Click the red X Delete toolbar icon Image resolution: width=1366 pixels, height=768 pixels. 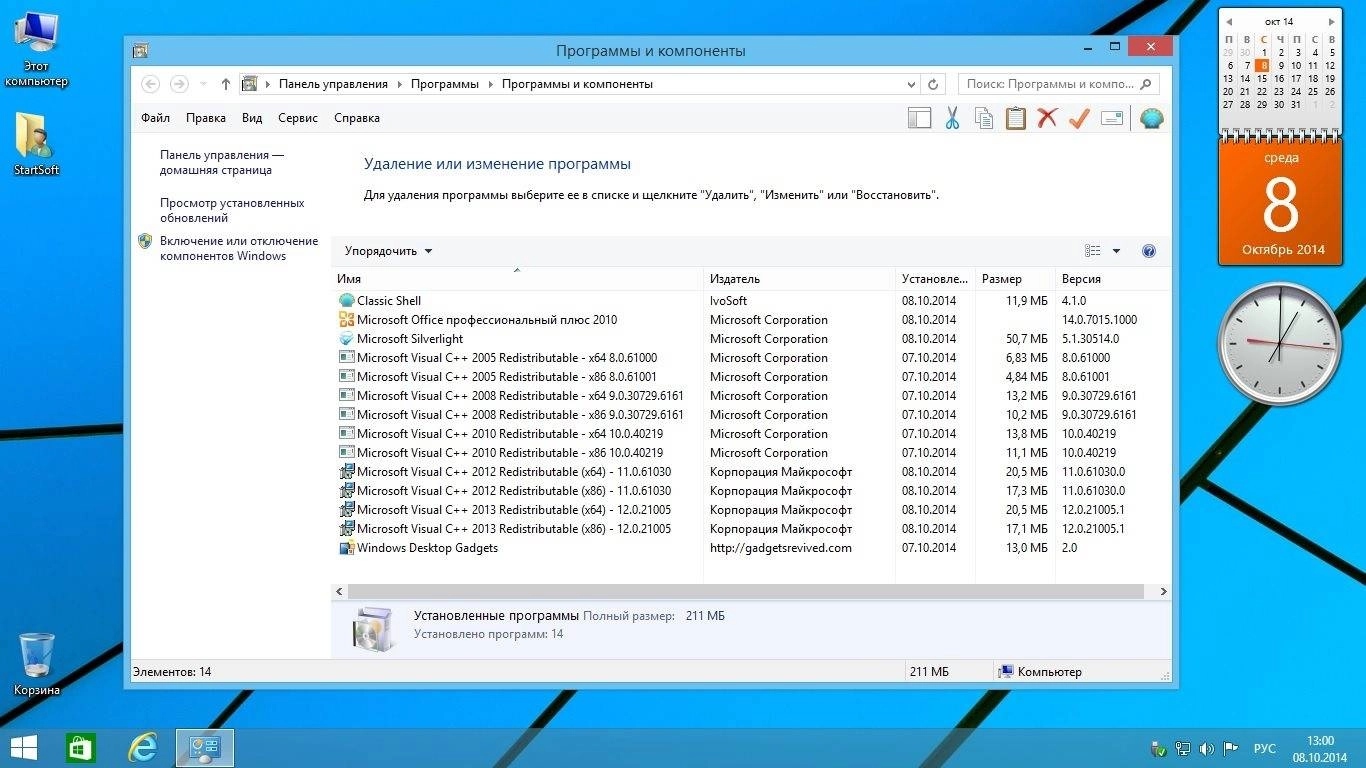(1047, 118)
